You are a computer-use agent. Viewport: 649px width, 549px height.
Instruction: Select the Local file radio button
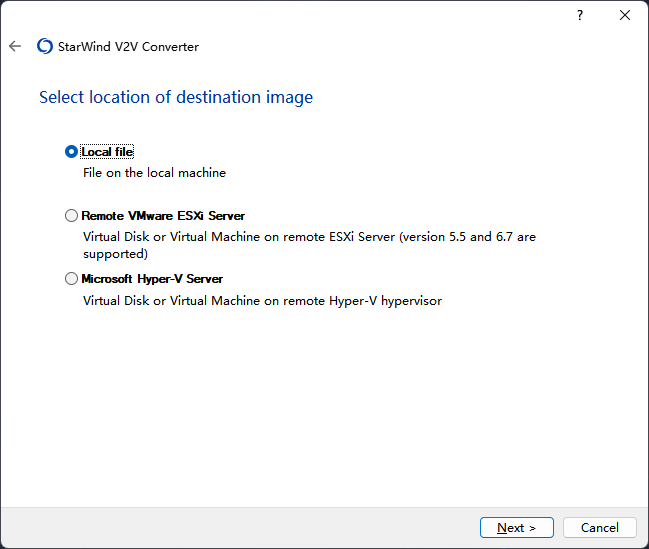71,152
